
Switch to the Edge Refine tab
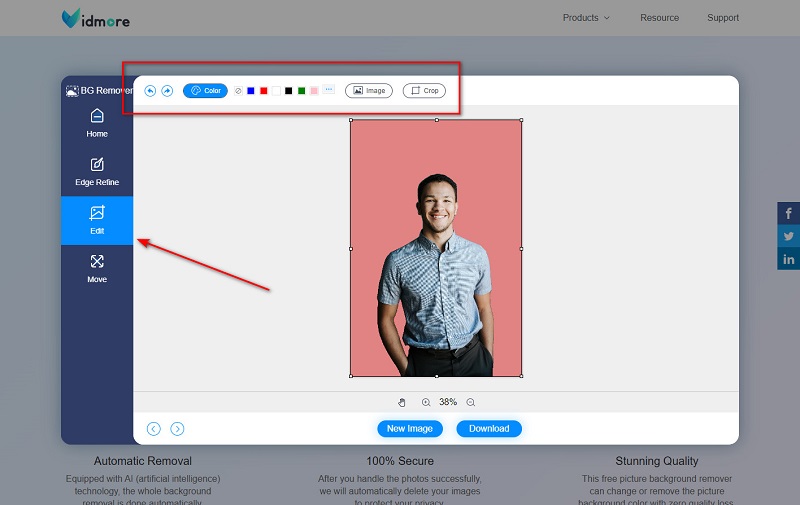[97, 172]
